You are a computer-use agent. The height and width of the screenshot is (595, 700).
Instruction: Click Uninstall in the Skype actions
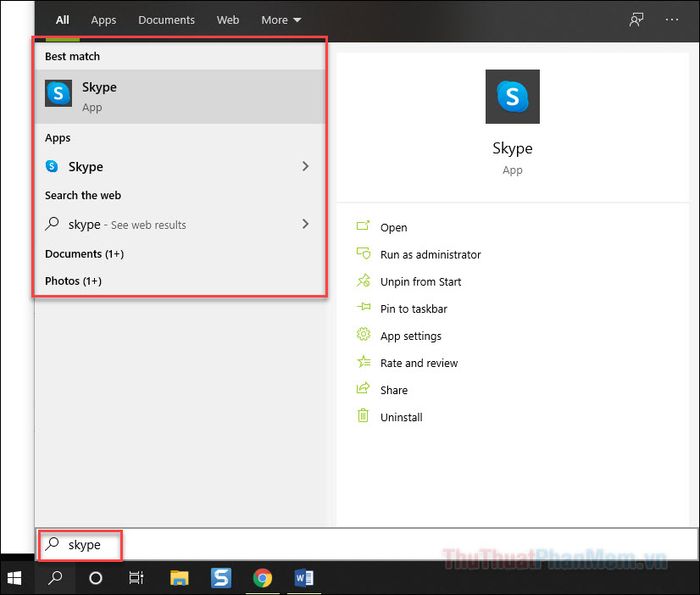coord(401,417)
